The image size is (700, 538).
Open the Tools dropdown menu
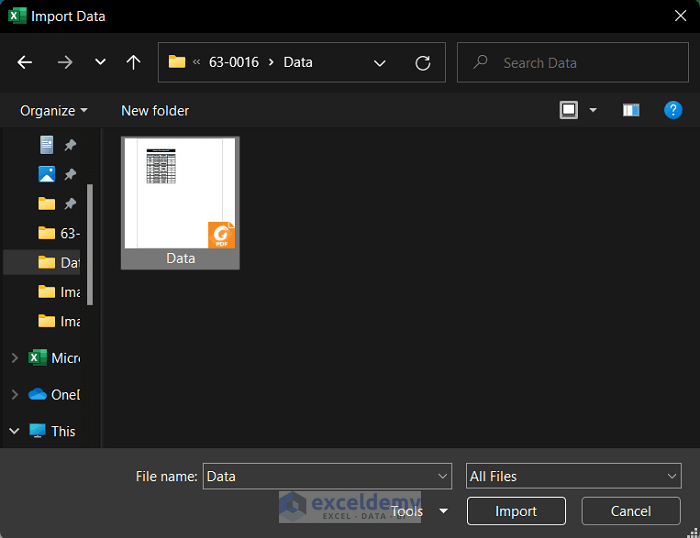[420, 511]
